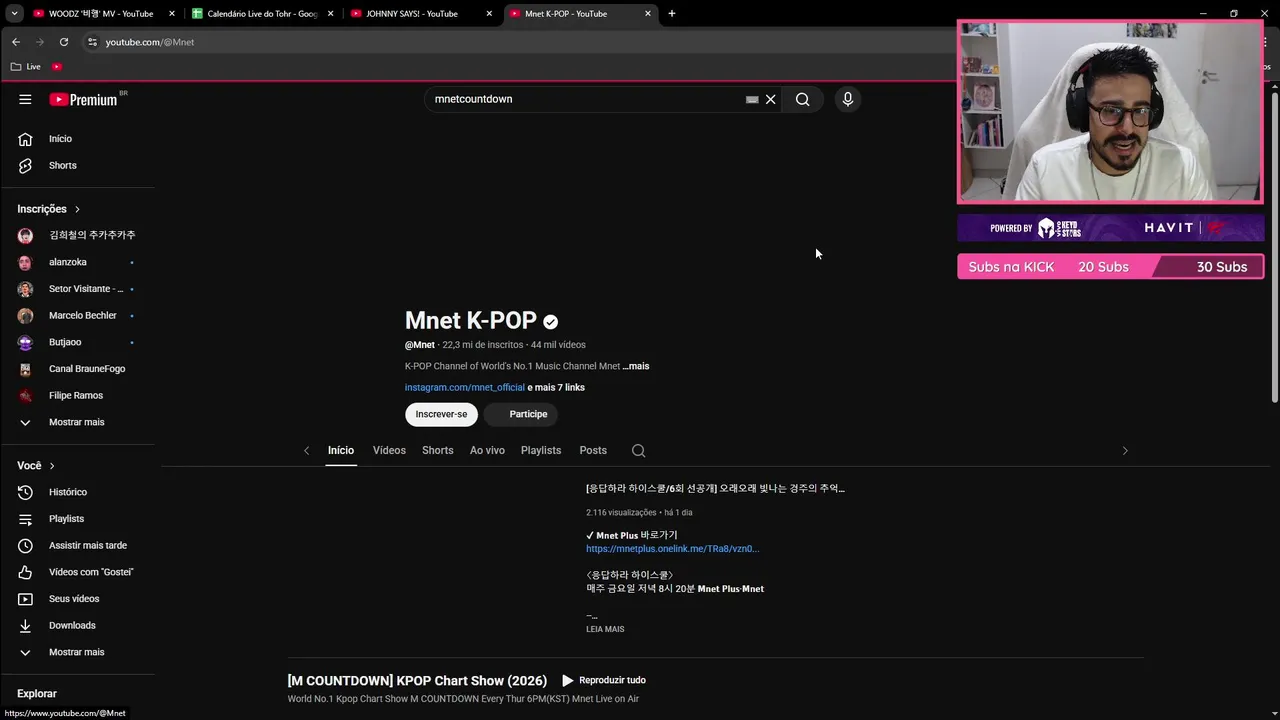The width and height of the screenshot is (1280, 720).
Task: Open mnetplus.onelink.me link
Action: (673, 549)
